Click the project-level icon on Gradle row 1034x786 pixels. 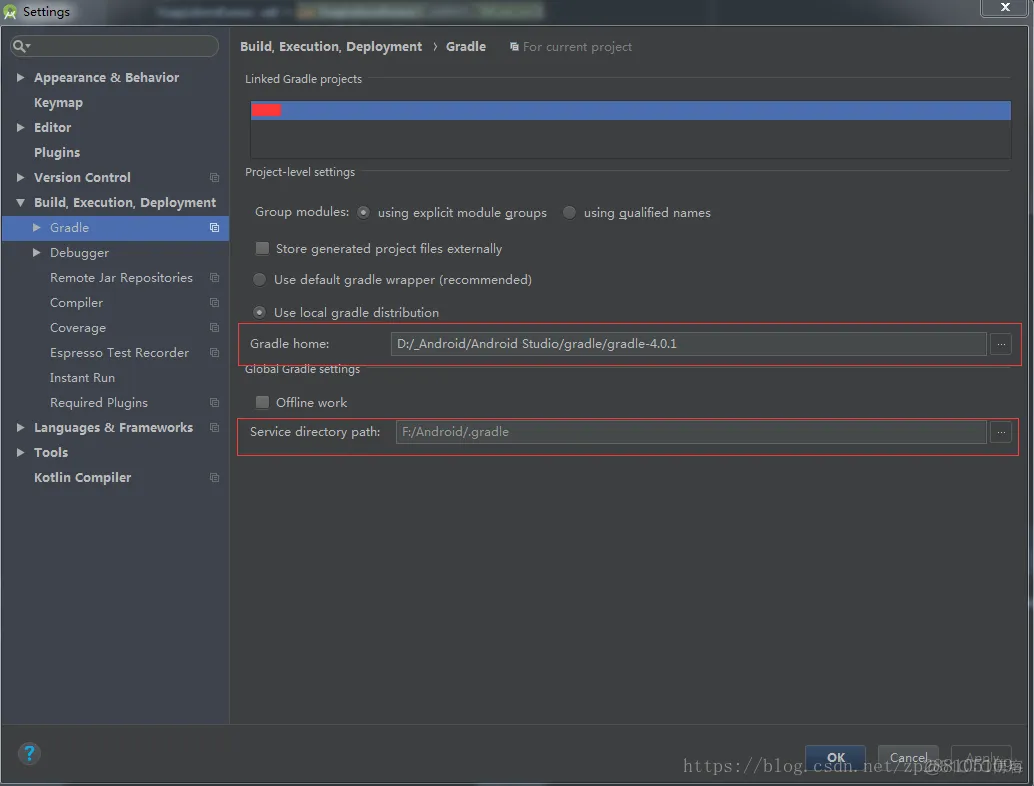(x=214, y=227)
